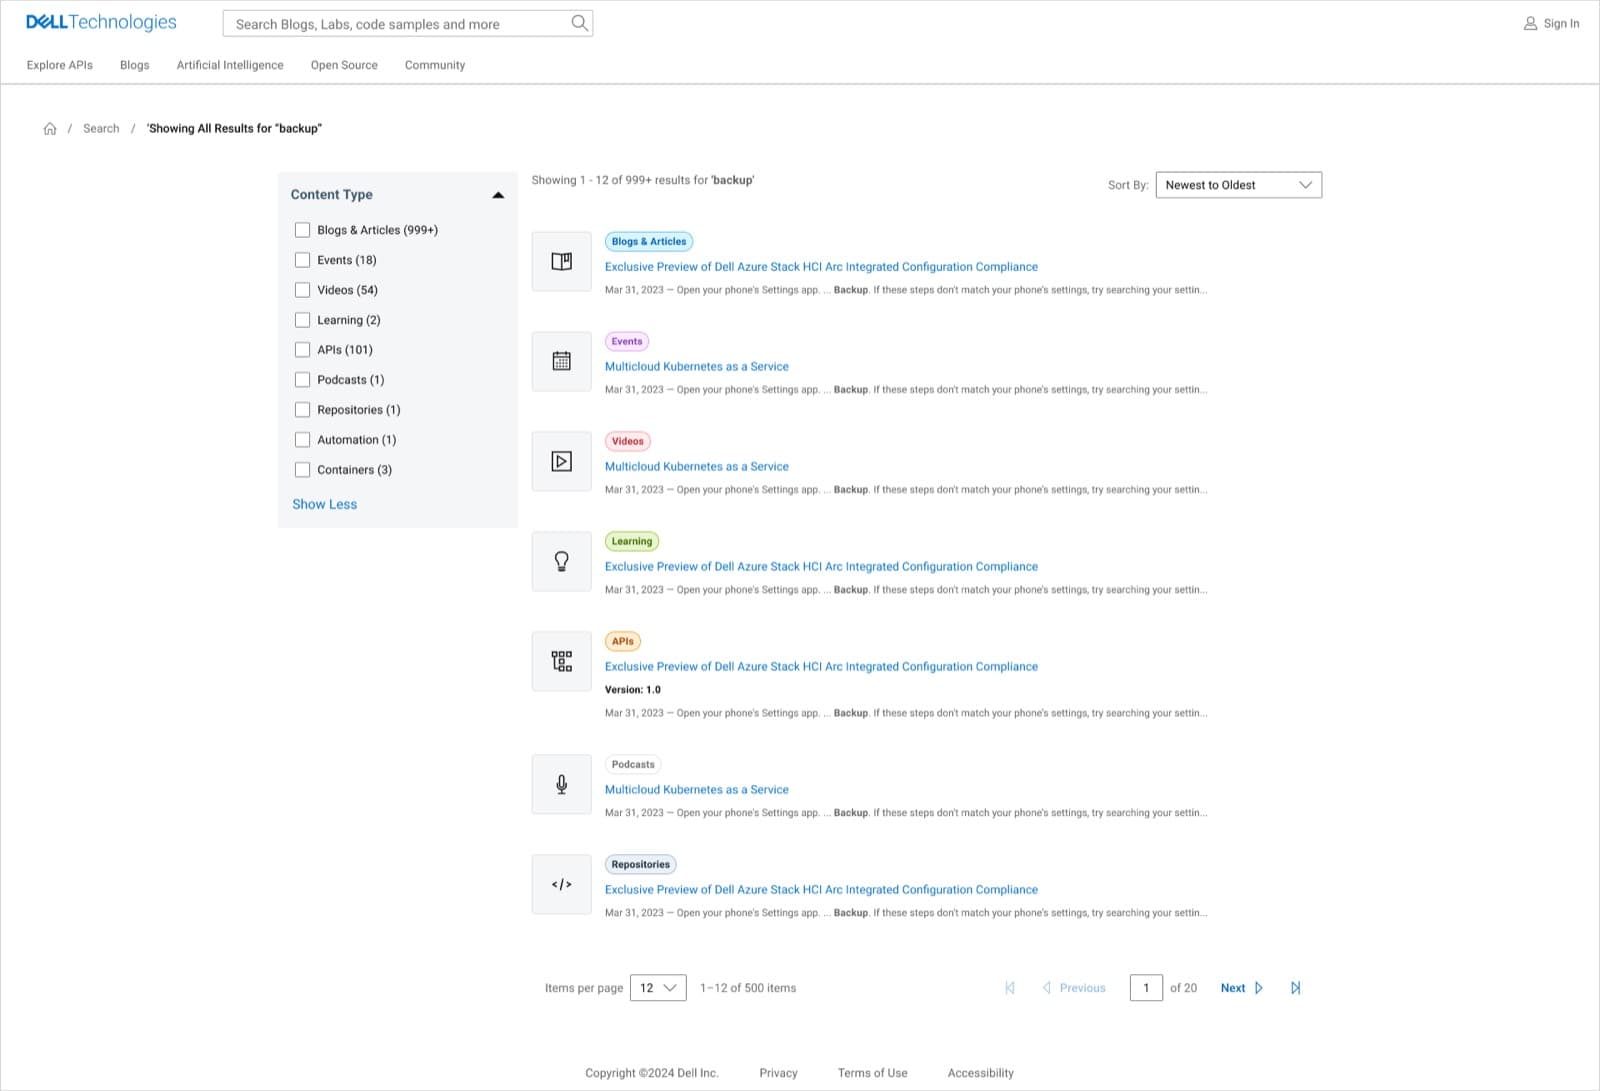Go to home via breadcrumb house icon

[50, 128]
